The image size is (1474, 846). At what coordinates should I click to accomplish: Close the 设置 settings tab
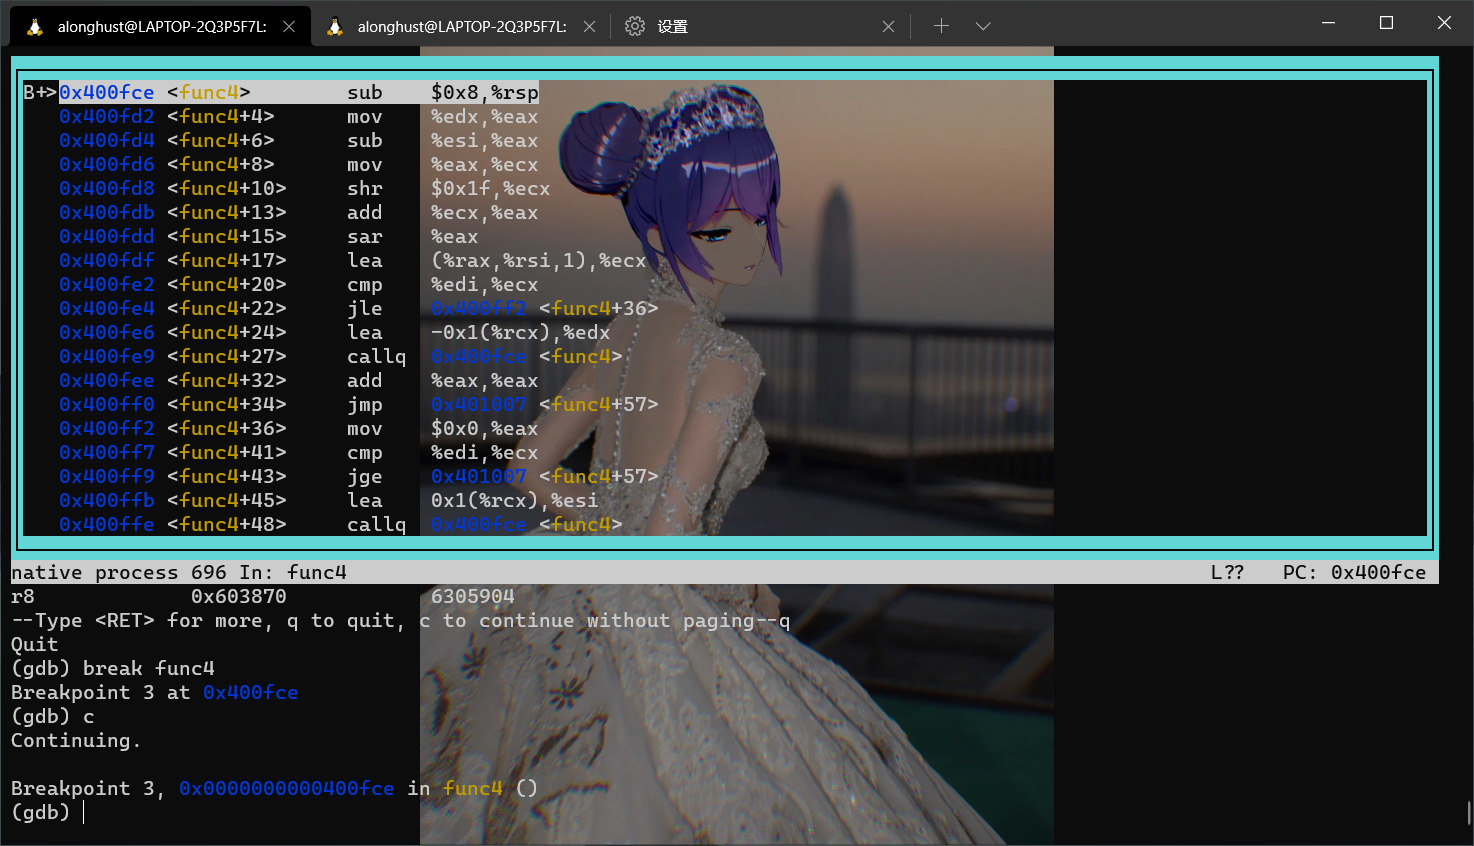coord(888,27)
